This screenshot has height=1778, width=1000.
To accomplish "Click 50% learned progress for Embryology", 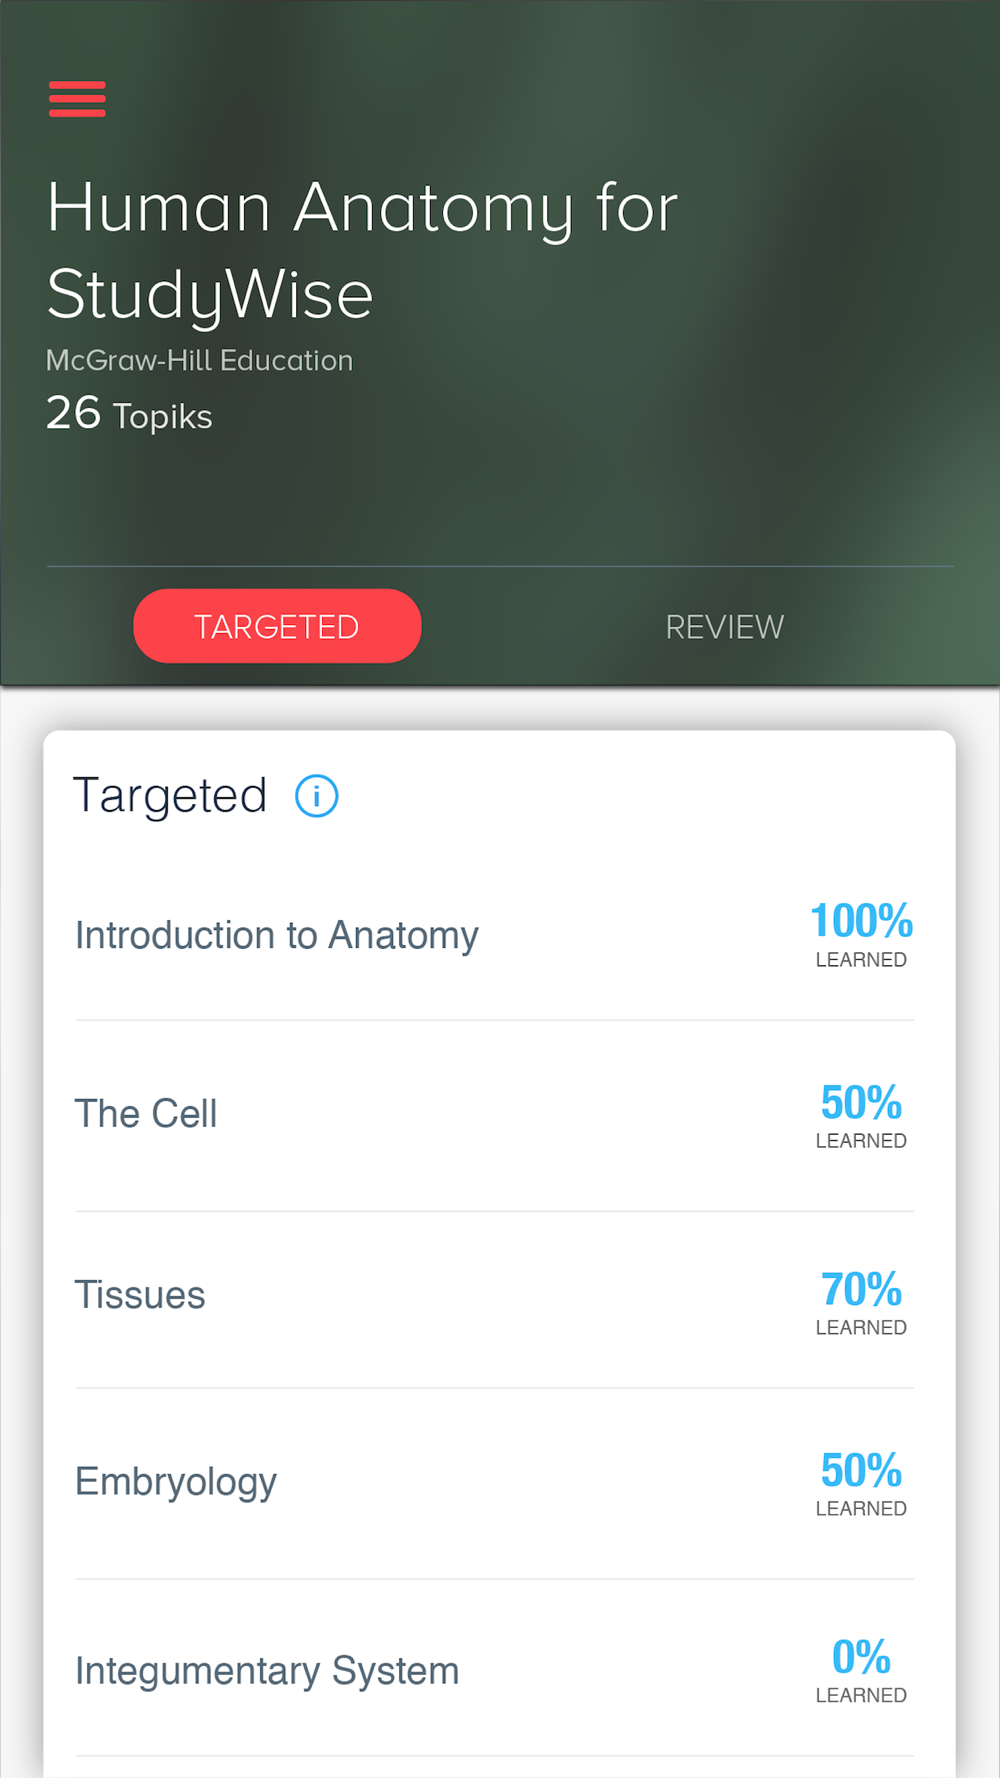I will point(861,1471).
